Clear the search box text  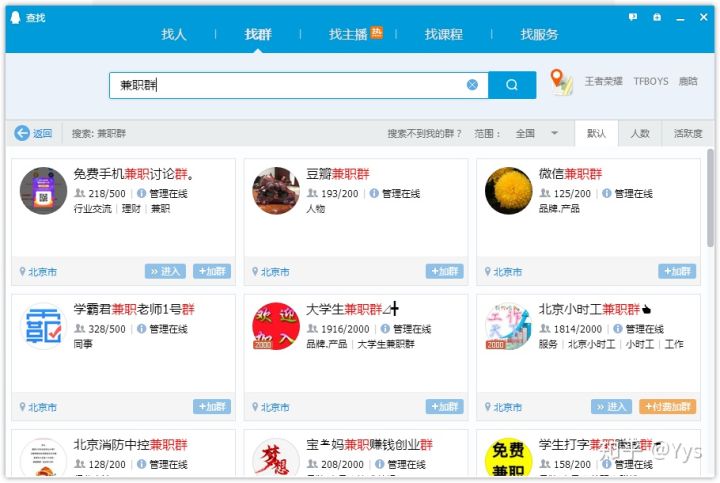[472, 85]
